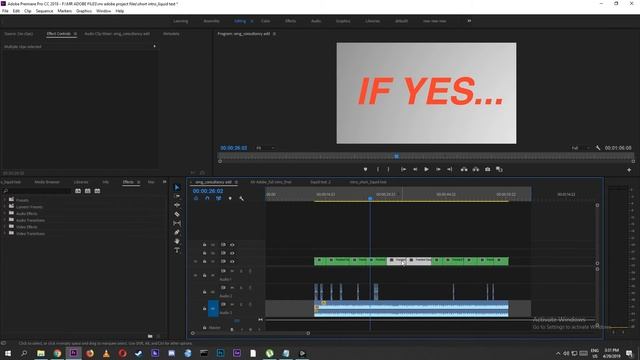The height and width of the screenshot is (360, 640).
Task: Select the Slip tool
Action: [x=177, y=223]
